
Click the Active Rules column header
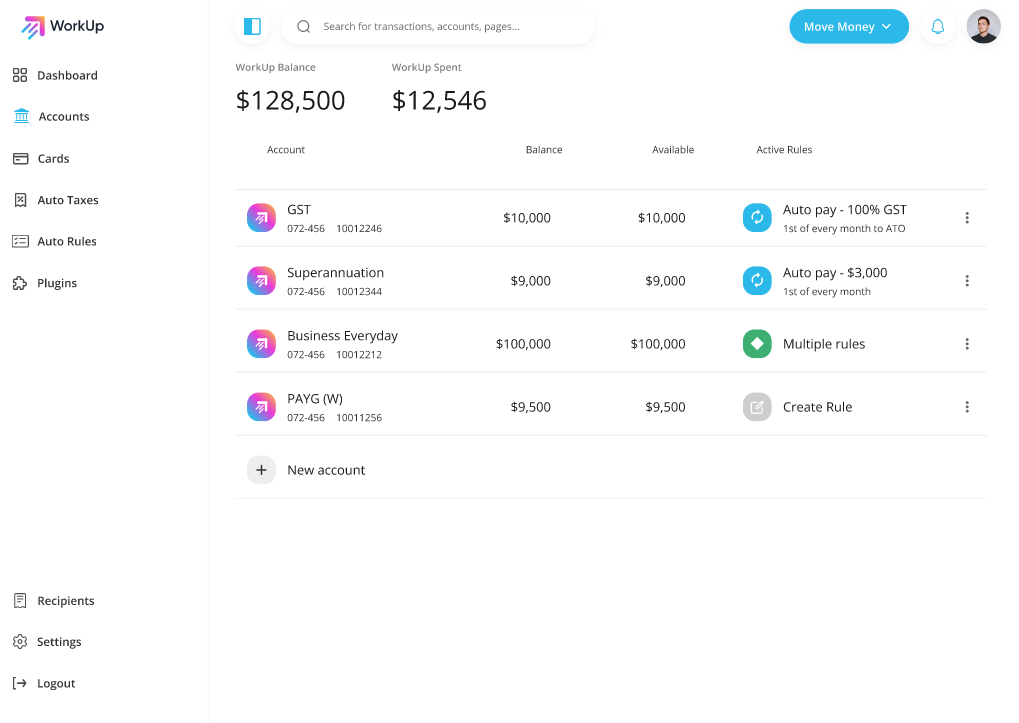point(784,149)
